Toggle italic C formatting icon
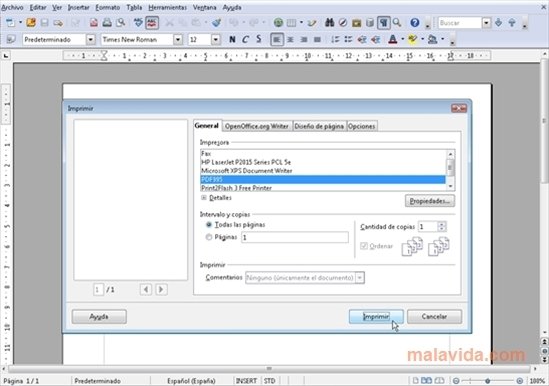Image resolution: width=549 pixels, height=386 pixels. click(245, 40)
